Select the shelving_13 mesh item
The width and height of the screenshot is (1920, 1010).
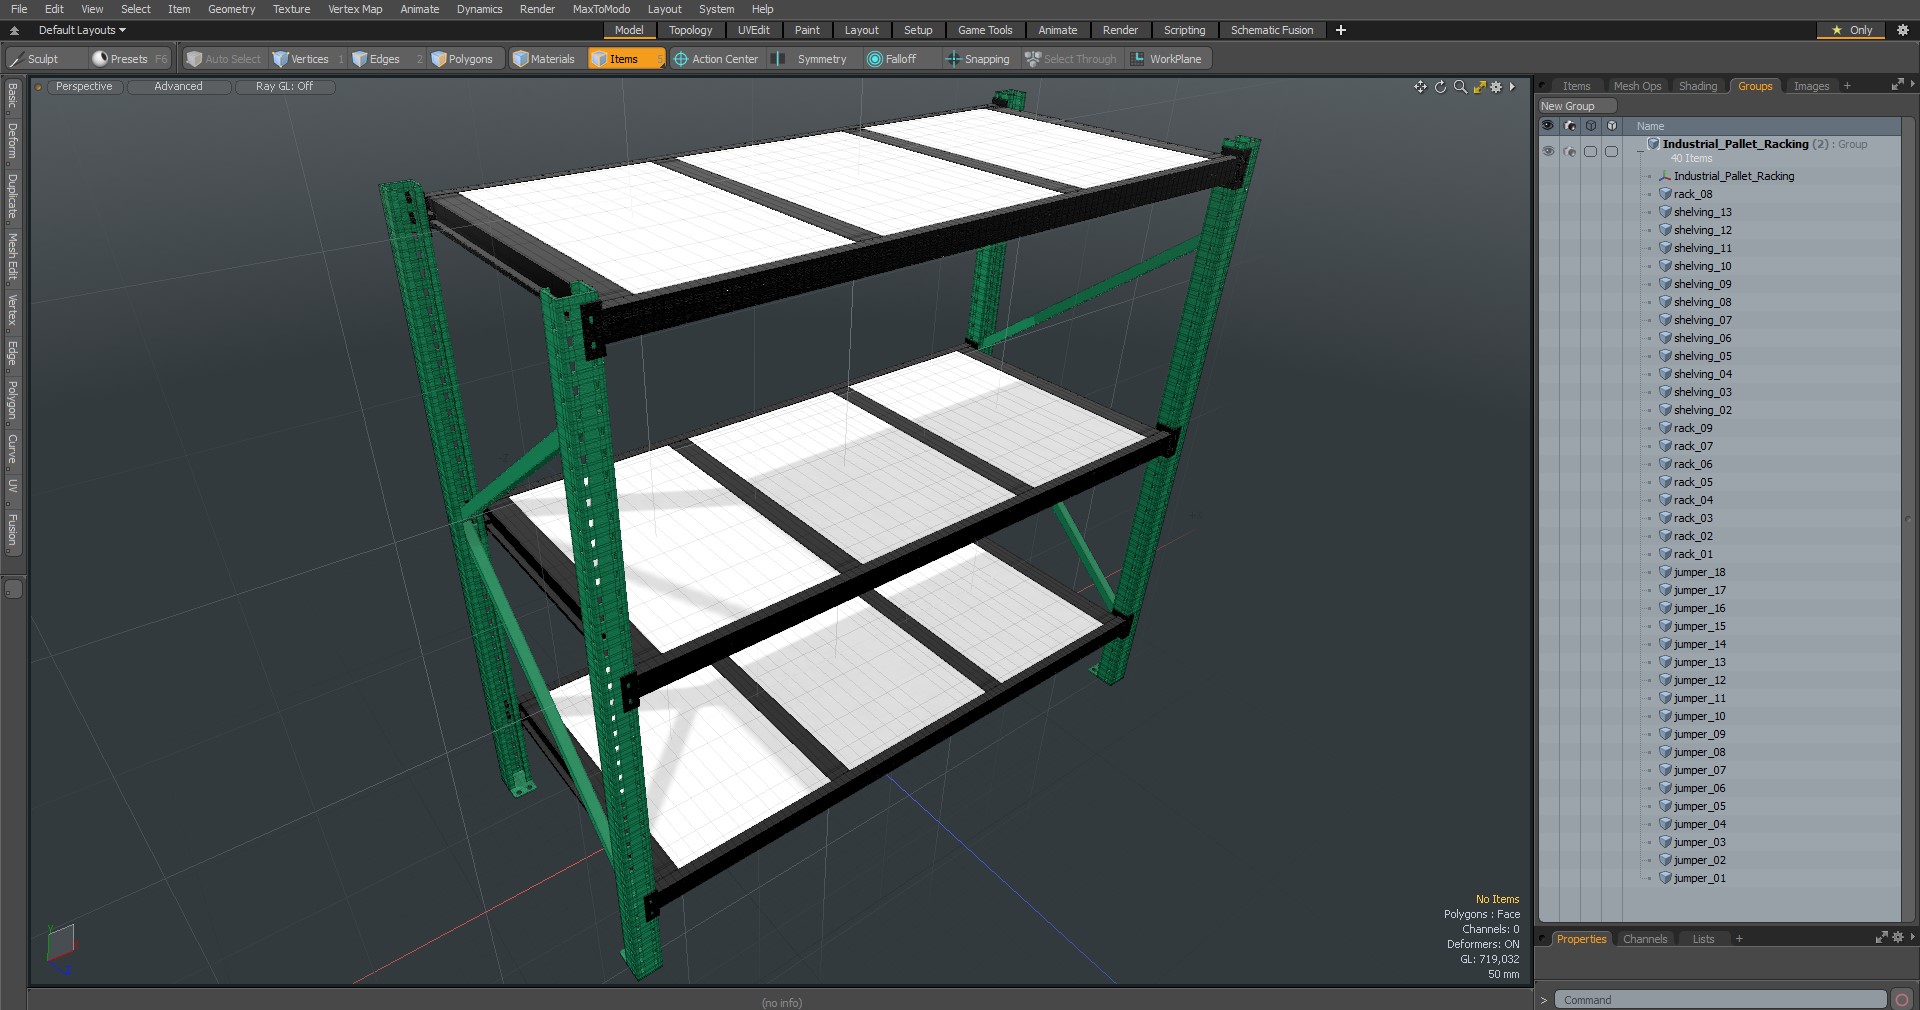tap(1702, 212)
